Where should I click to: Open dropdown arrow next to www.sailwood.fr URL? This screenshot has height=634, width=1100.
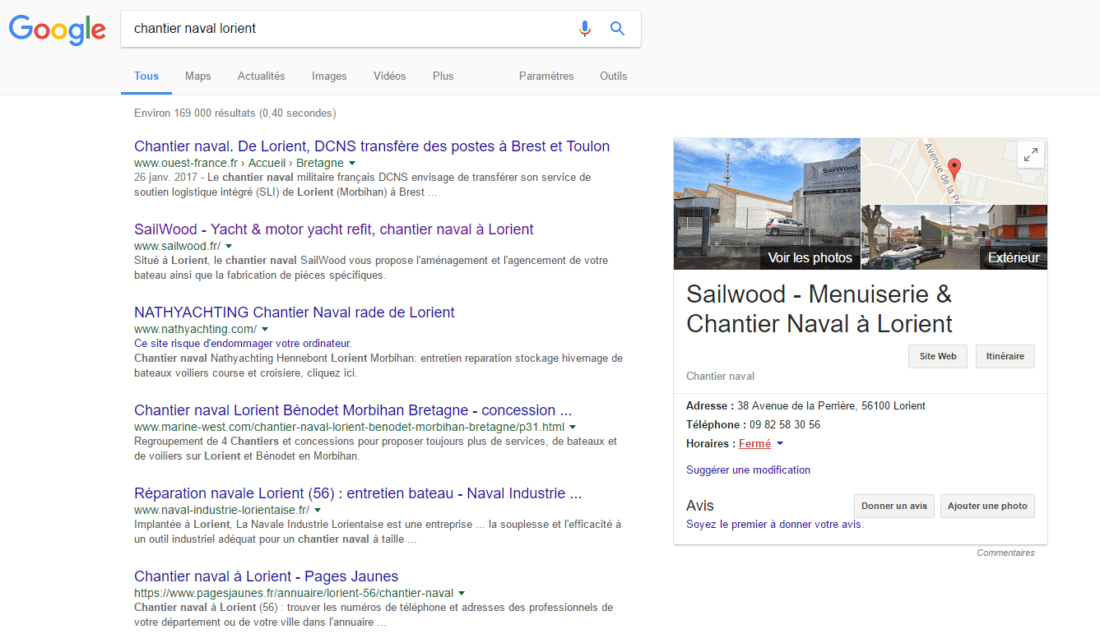tap(229, 246)
